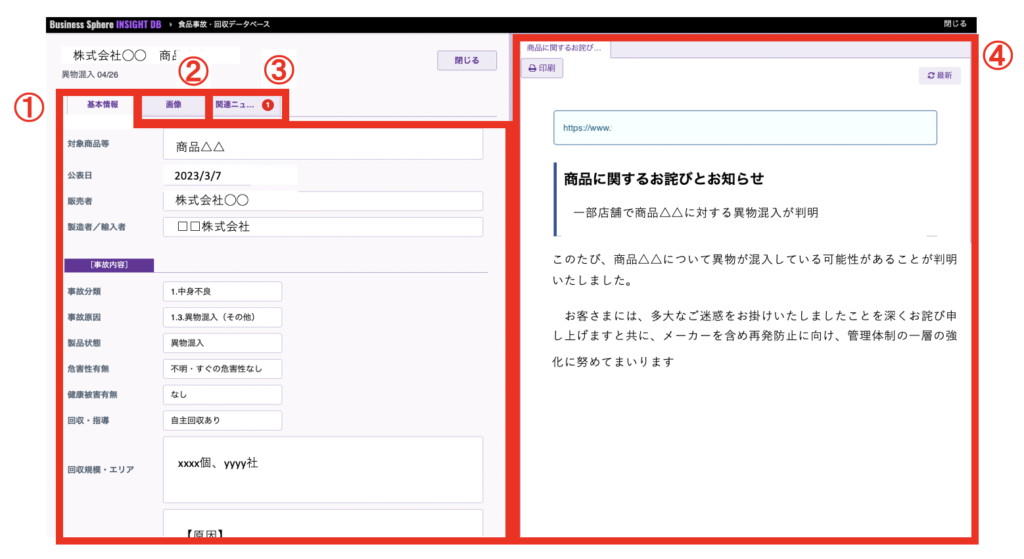Click the 事故原因 field showing 1.3.異物混入

tap(221, 317)
